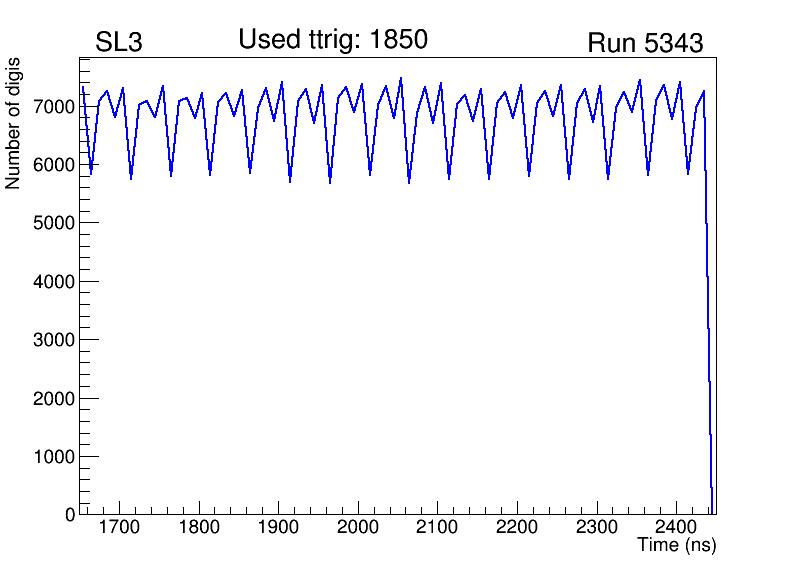Viewport: 796px width, 572px height.
Task: Click the 1800 tick label on x-axis
Action: click(199, 527)
